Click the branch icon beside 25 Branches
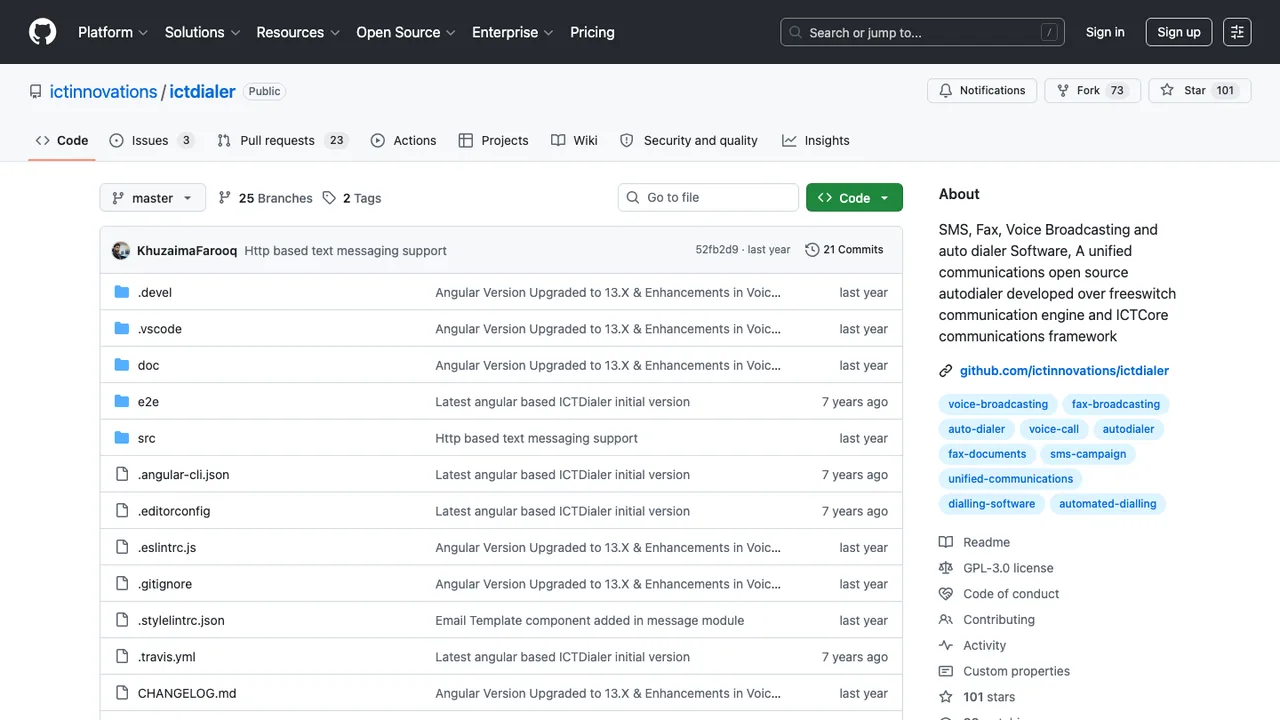This screenshot has width=1280, height=720. (225, 198)
